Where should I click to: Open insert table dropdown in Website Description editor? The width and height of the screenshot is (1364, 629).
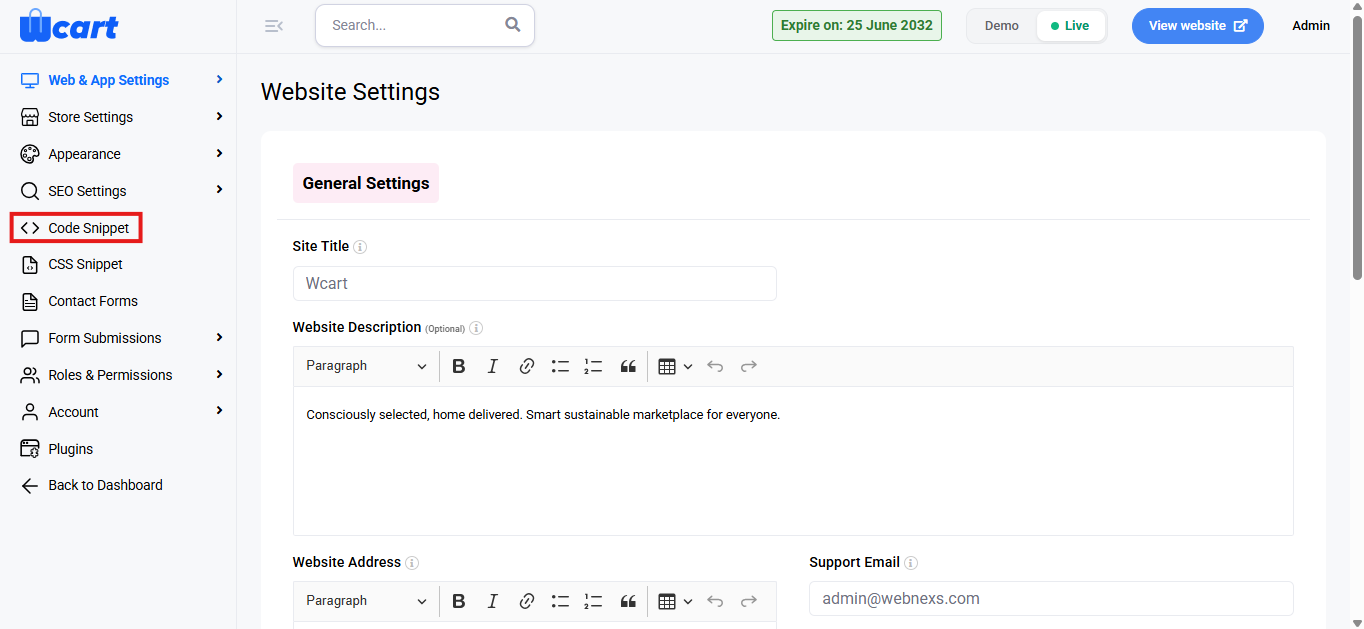tap(676, 366)
